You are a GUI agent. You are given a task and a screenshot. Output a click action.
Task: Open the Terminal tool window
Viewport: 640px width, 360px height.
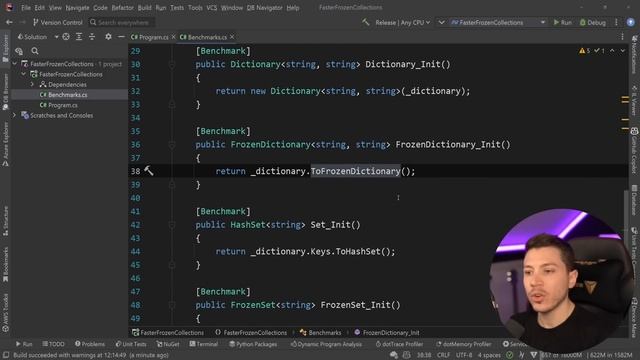204,344
